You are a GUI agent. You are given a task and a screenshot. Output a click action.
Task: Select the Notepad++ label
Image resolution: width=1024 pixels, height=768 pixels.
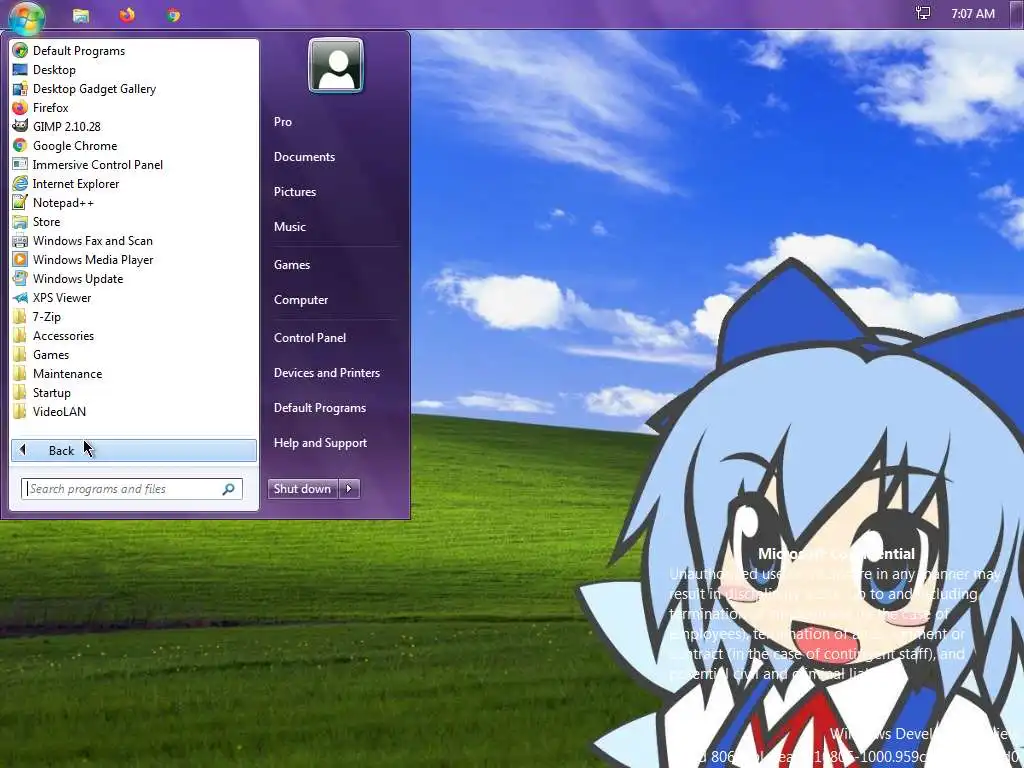click(x=63, y=203)
